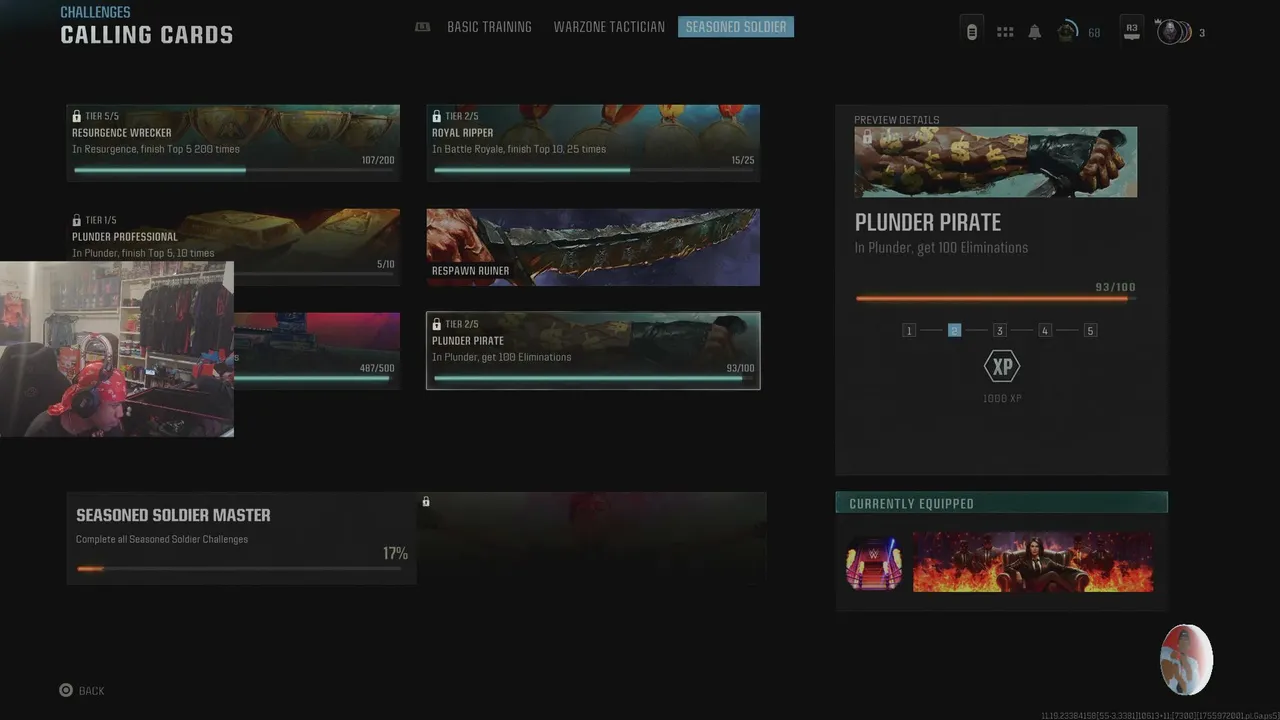This screenshot has width=1280, height=720.
Task: Open Royal Ripper calling card
Action: tap(593, 143)
